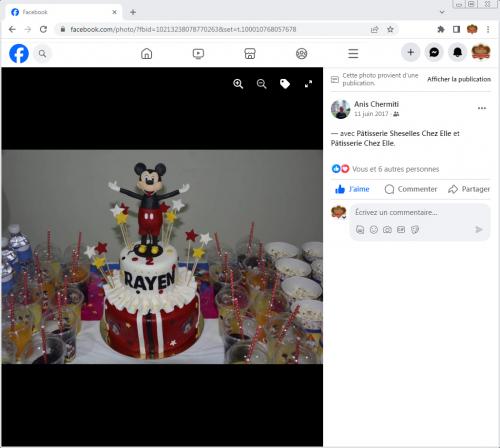Go to the Home feed icon

[x=147, y=54]
